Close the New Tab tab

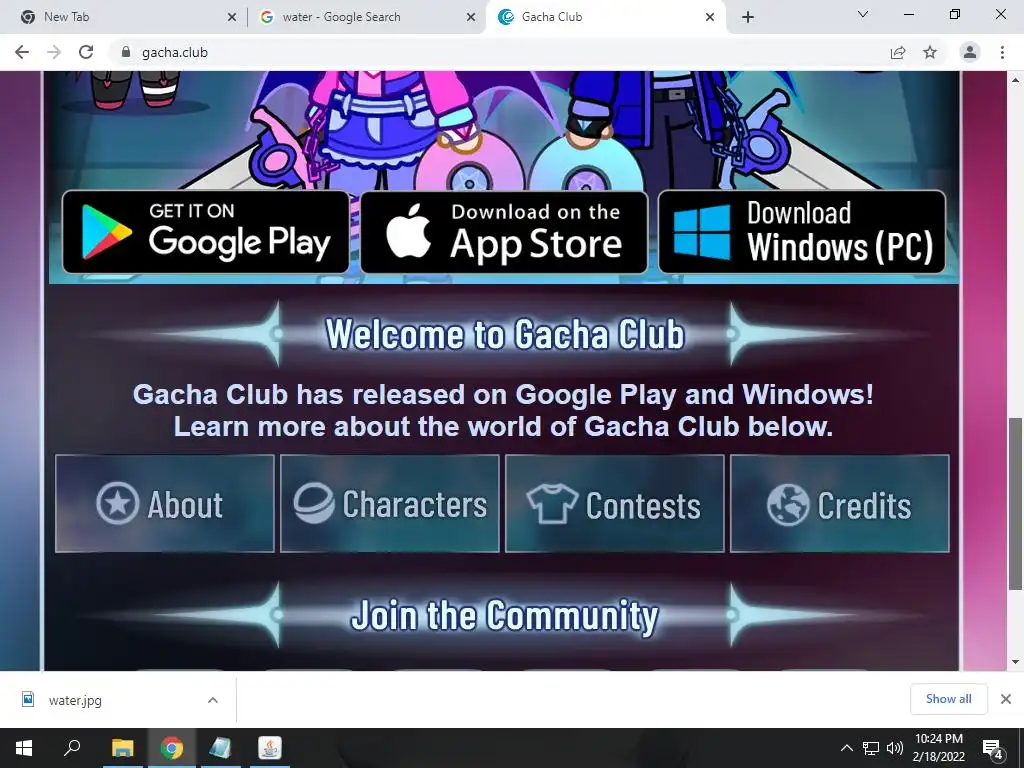pos(232,17)
